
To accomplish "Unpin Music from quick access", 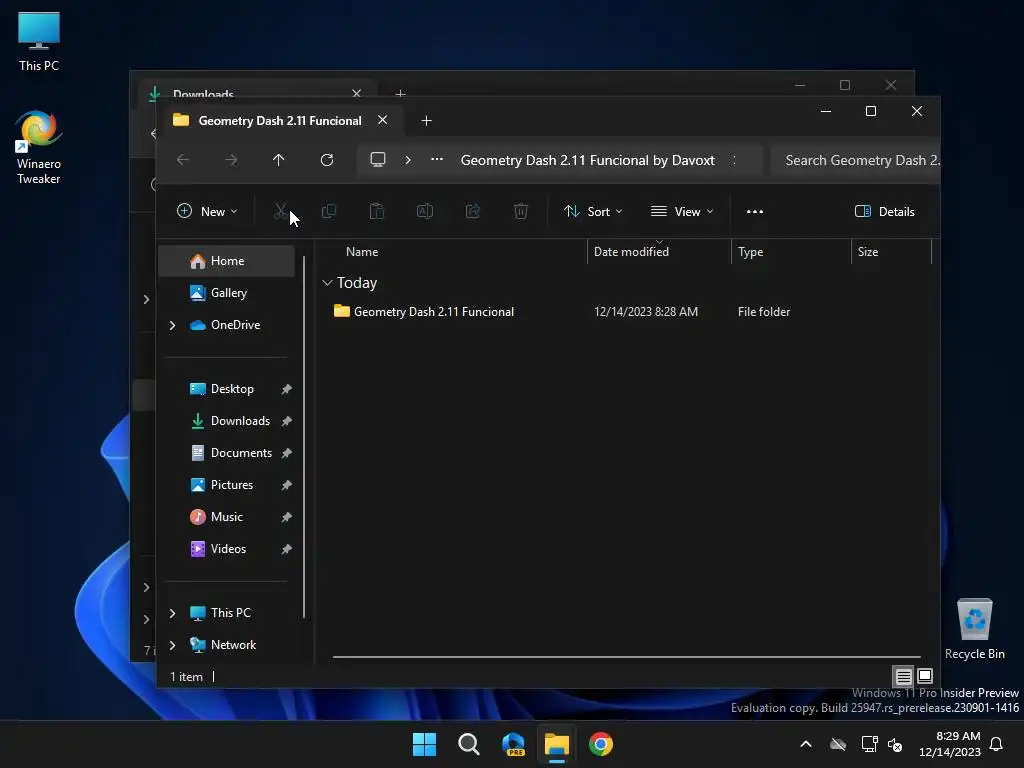I will point(286,517).
